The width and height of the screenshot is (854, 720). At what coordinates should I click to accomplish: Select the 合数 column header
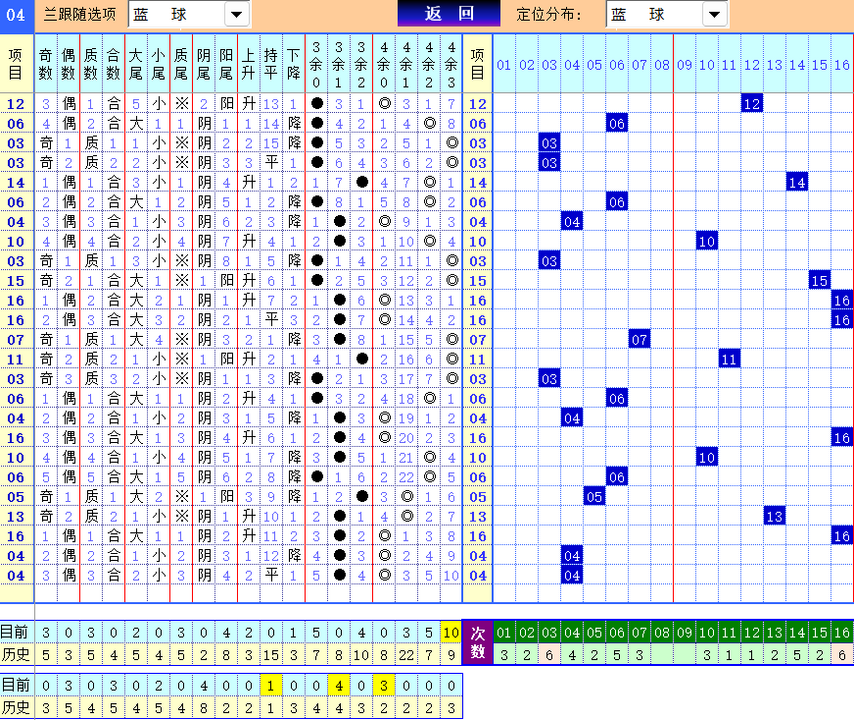[x=113, y=64]
